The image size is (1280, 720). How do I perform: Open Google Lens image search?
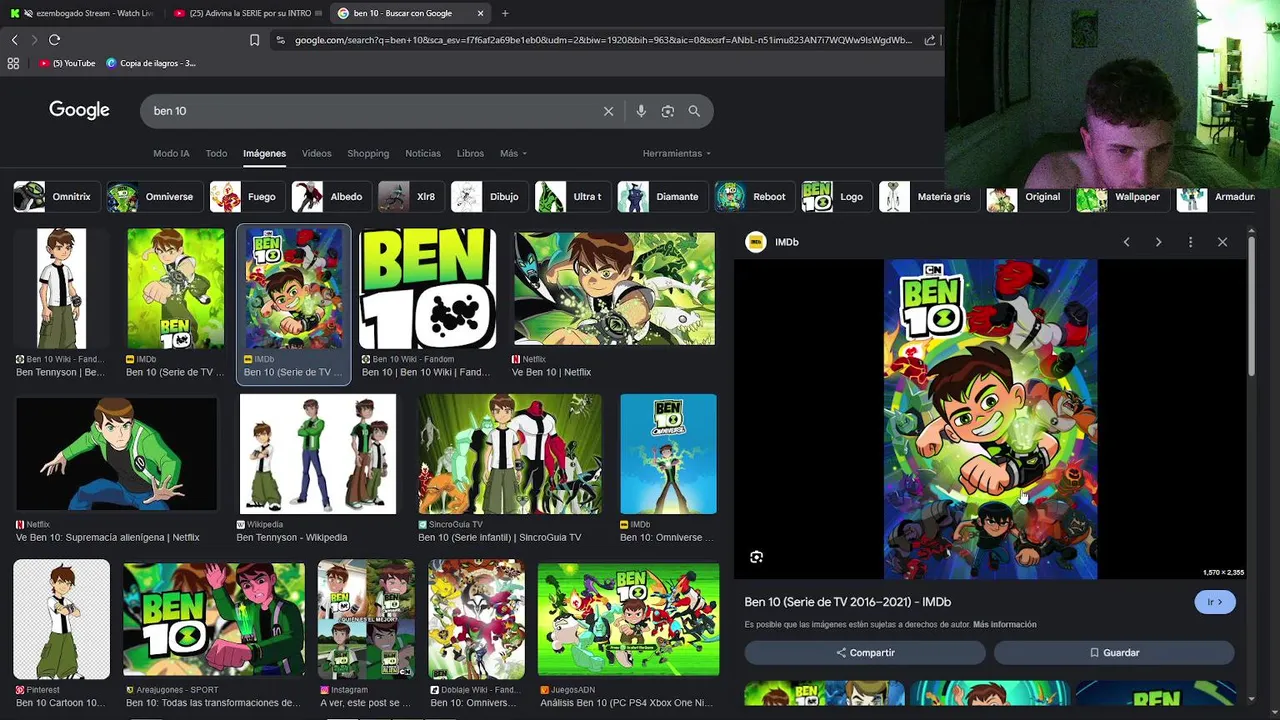[668, 111]
